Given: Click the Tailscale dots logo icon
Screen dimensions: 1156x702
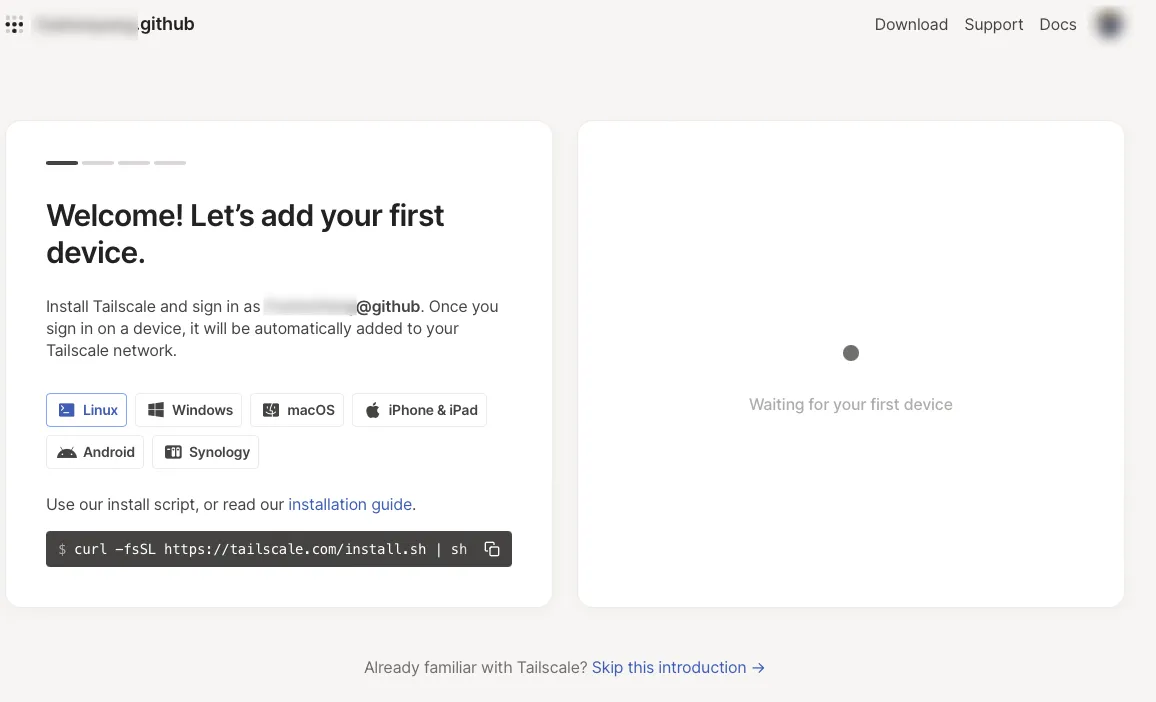Looking at the screenshot, I should 14,25.
